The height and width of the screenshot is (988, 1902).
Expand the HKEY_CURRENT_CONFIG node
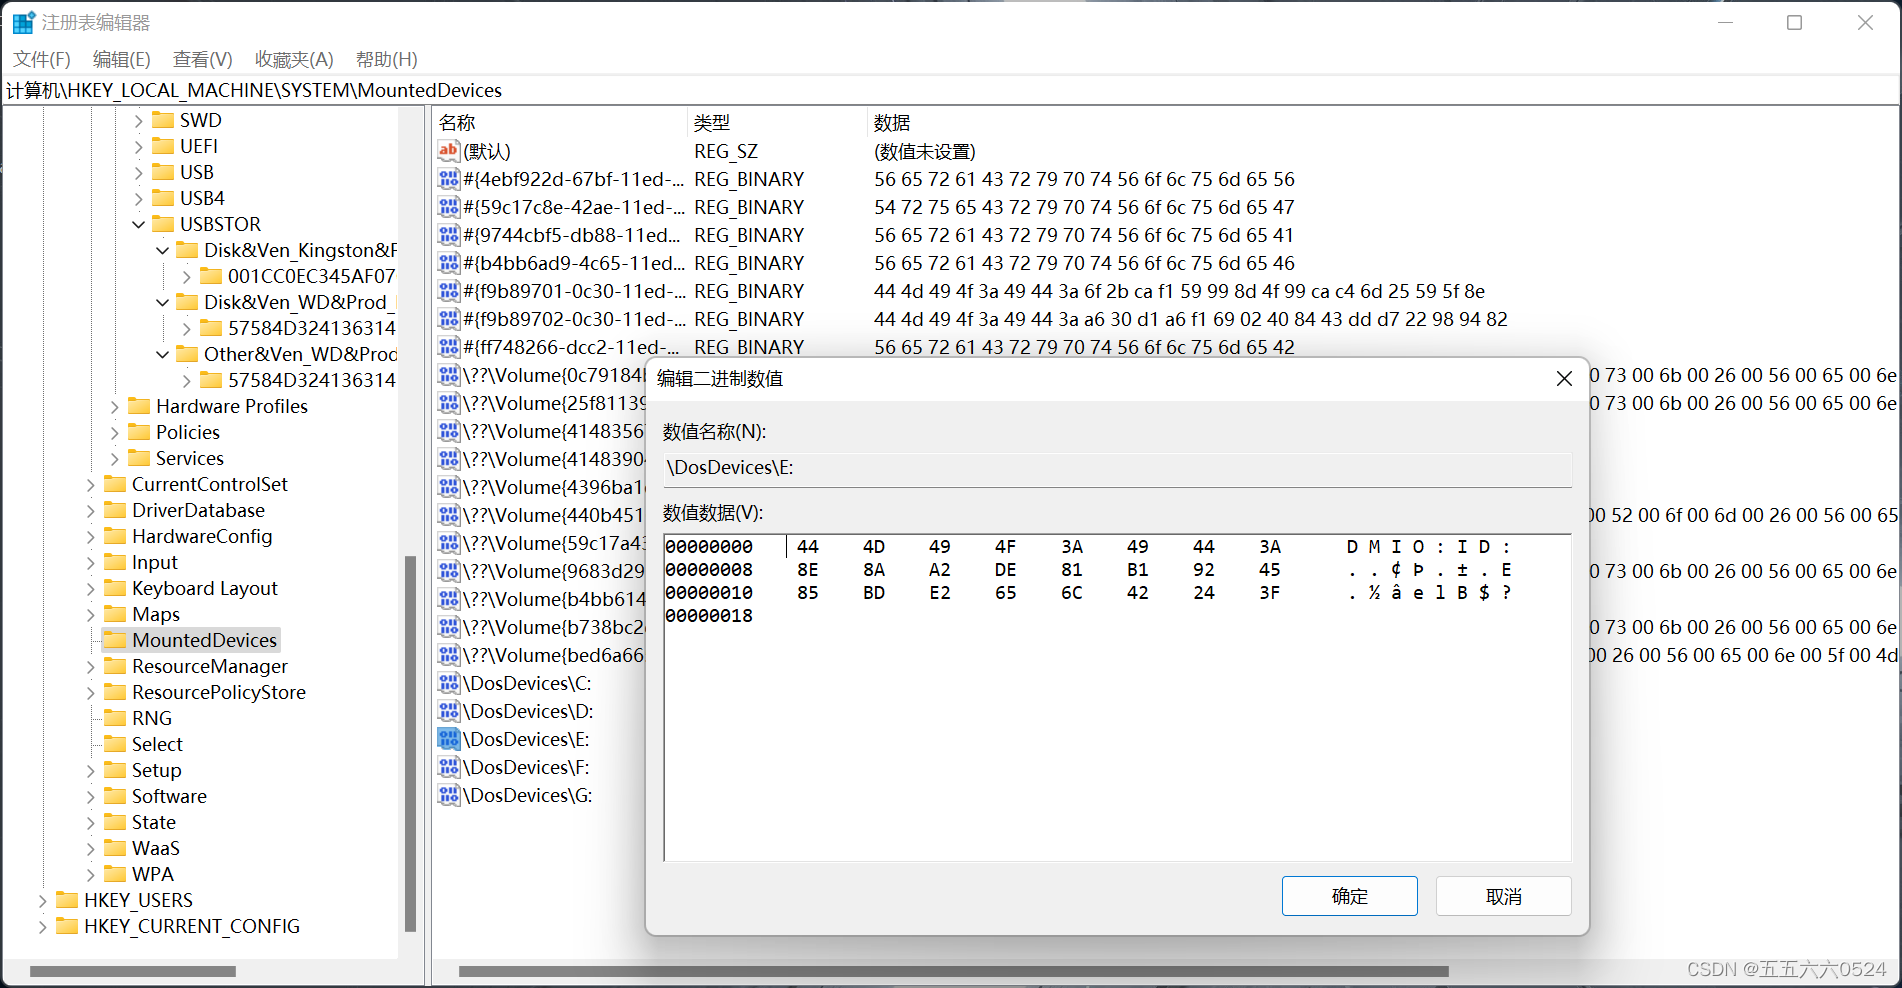pyautogui.click(x=43, y=926)
